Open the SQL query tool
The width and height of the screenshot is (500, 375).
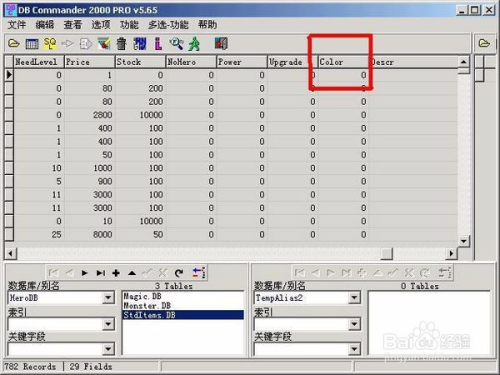(x=50, y=44)
